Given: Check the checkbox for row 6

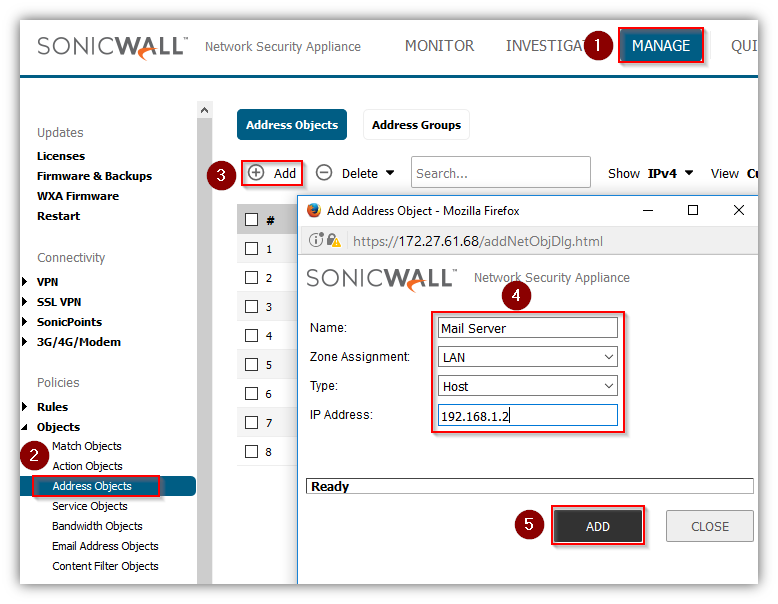Looking at the screenshot, I should click(x=252, y=394).
